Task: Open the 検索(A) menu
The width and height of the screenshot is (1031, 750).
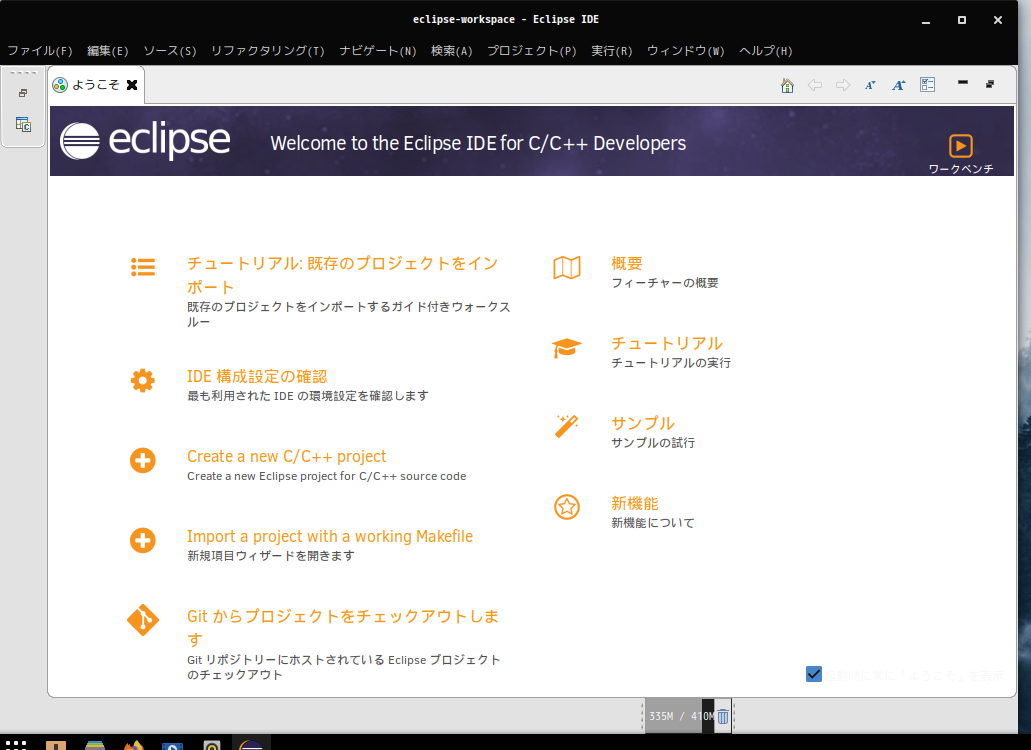Action: pyautogui.click(x=452, y=51)
